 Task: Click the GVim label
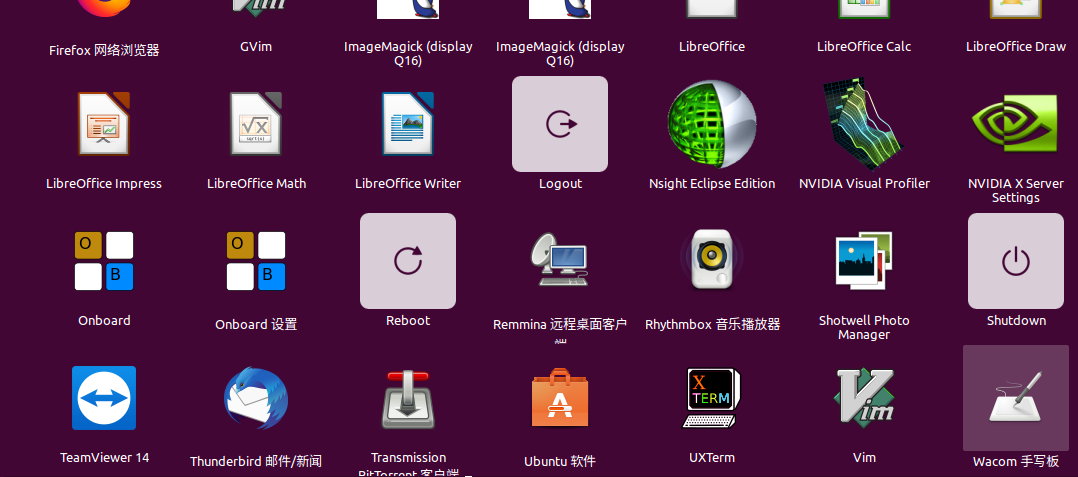(x=256, y=47)
